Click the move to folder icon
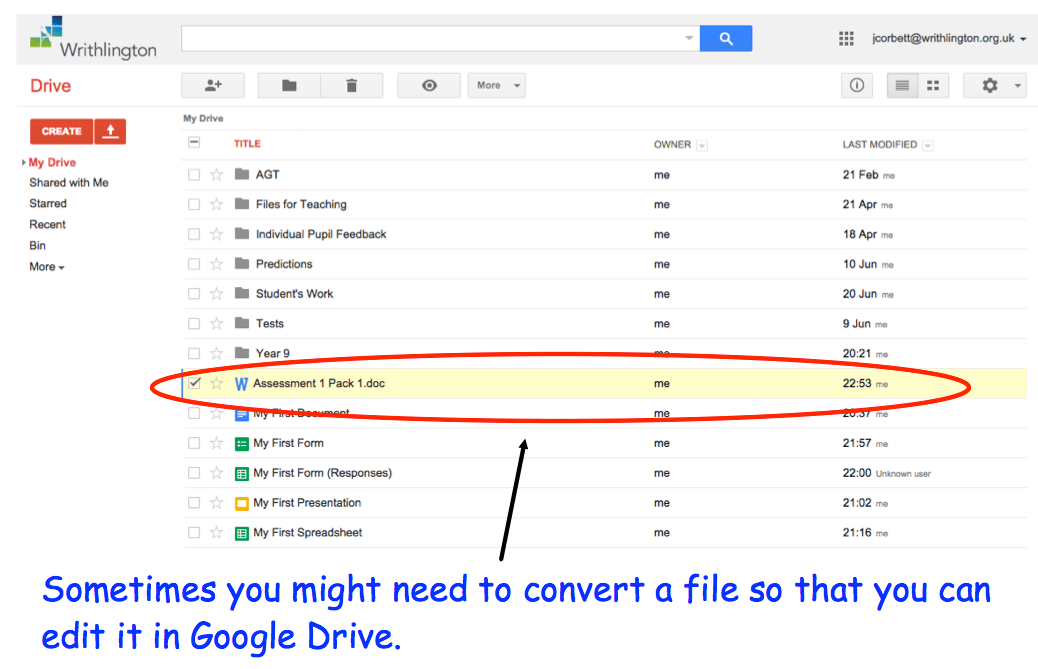1038x669 pixels. pyautogui.click(x=289, y=85)
